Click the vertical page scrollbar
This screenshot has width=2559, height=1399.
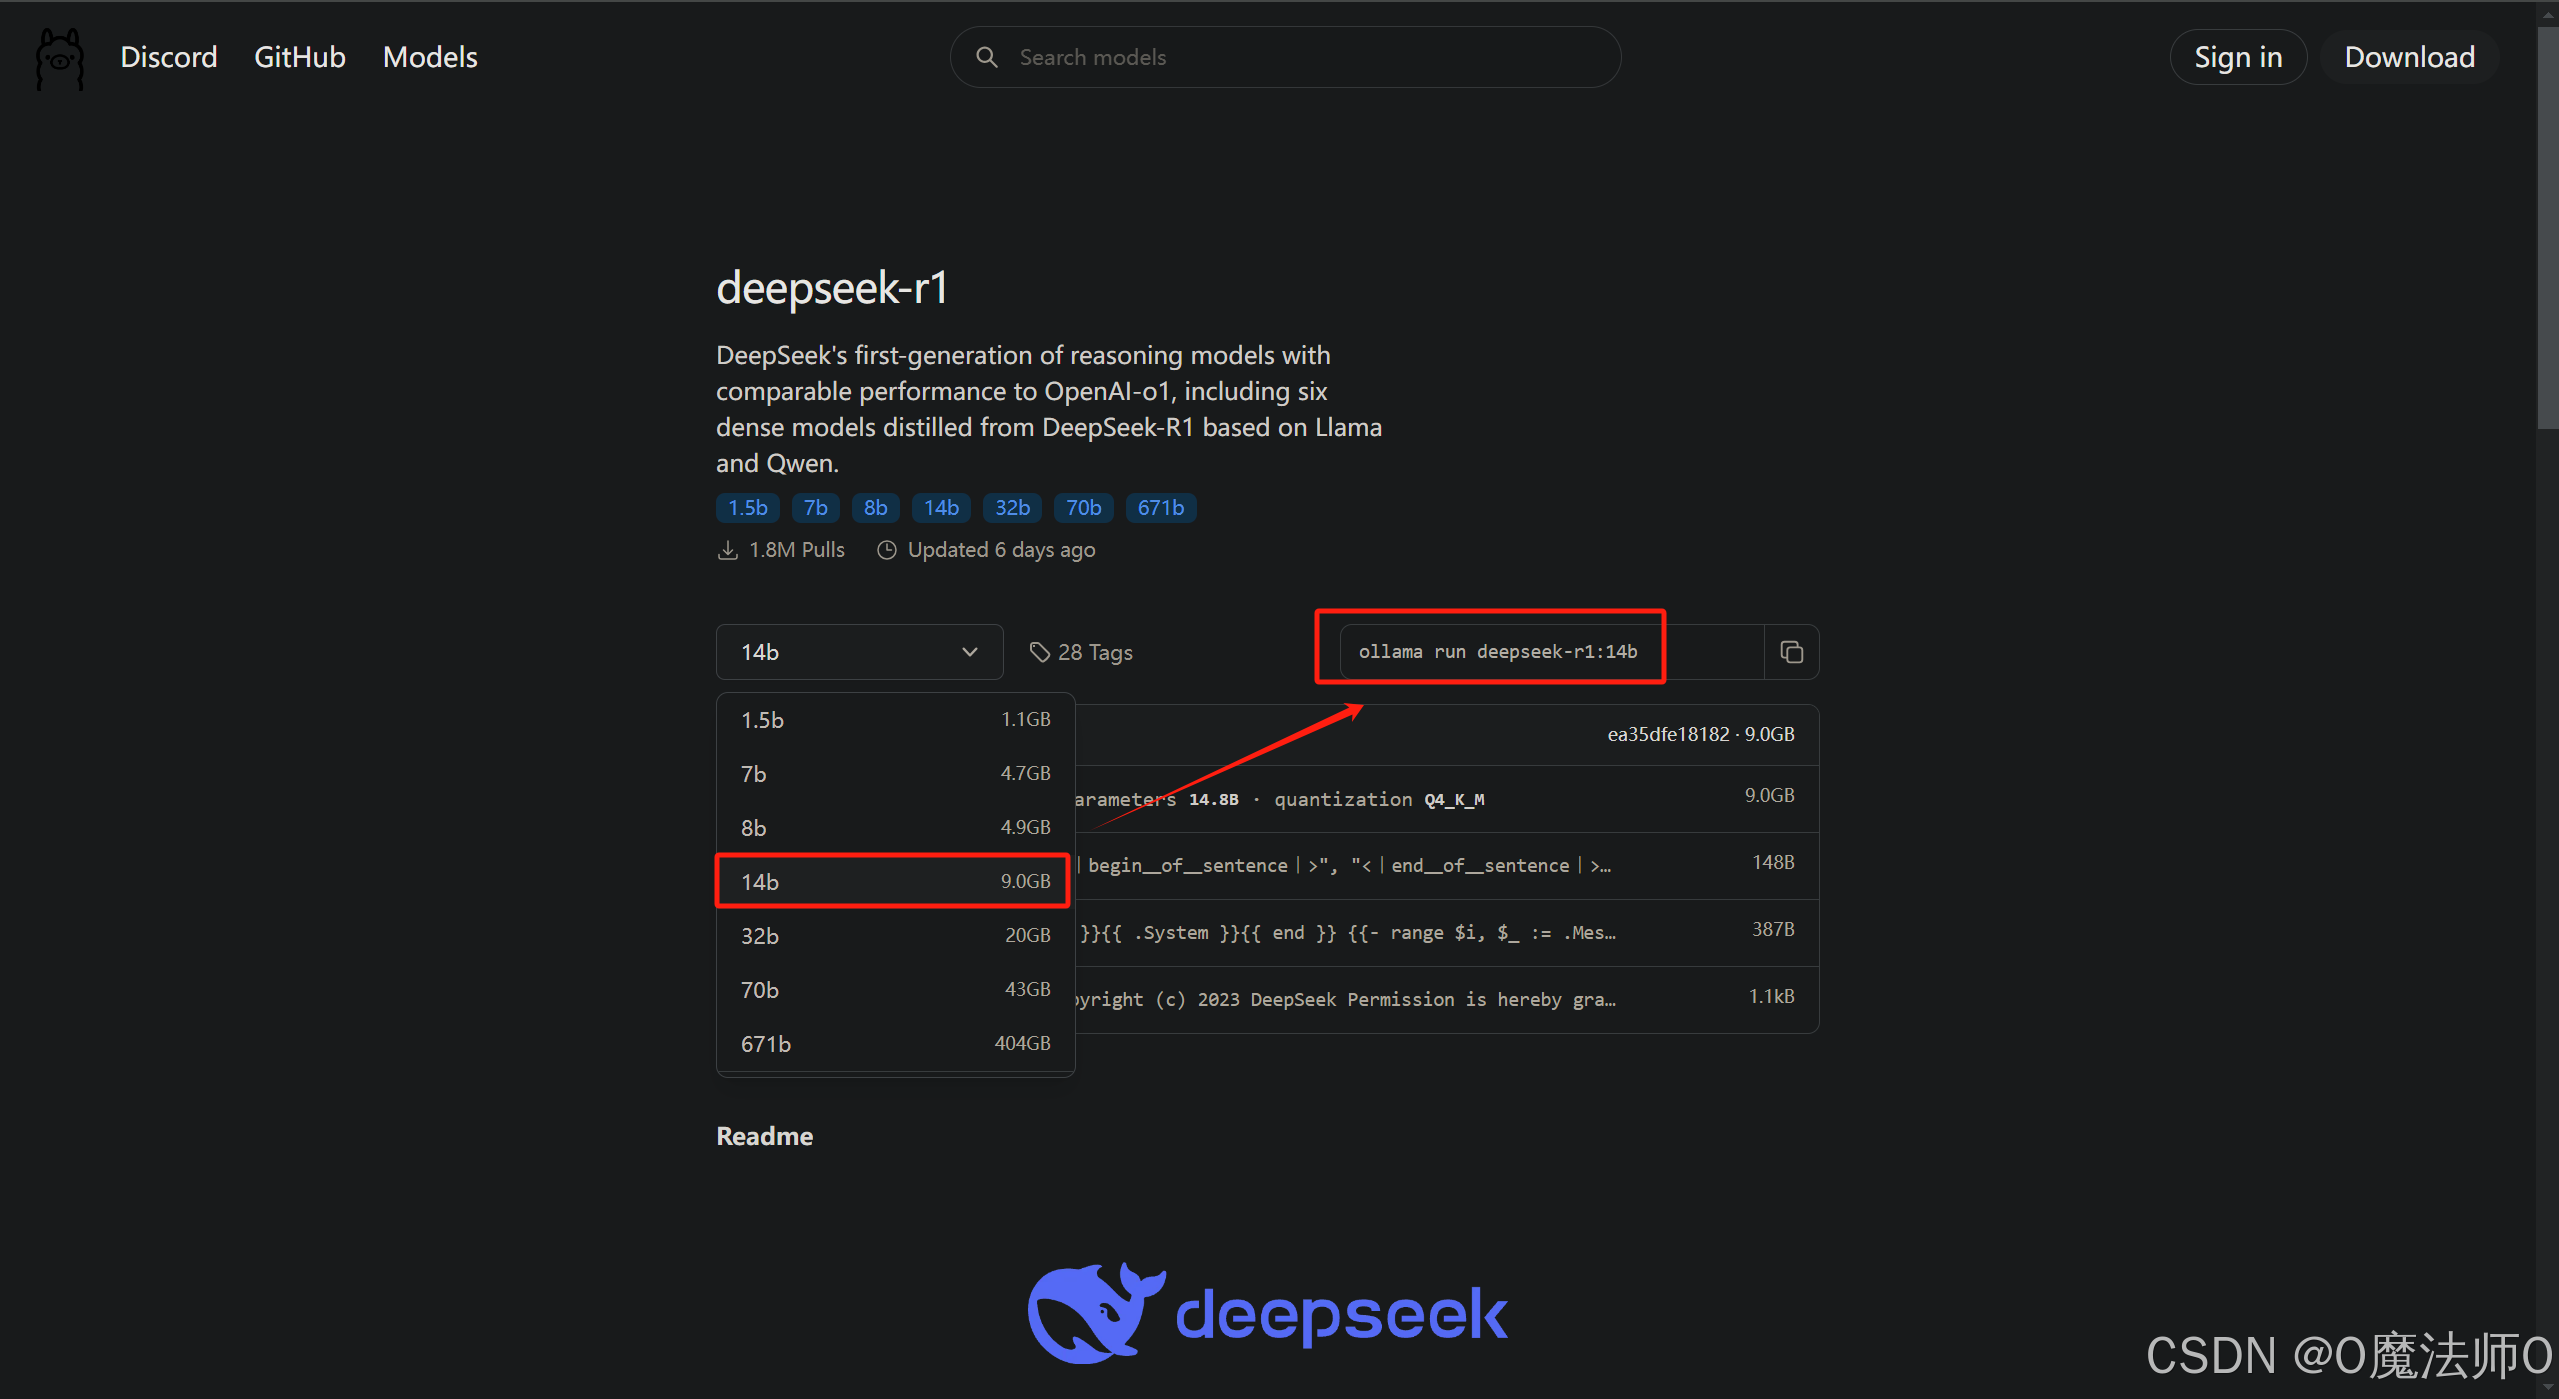(x=2547, y=230)
